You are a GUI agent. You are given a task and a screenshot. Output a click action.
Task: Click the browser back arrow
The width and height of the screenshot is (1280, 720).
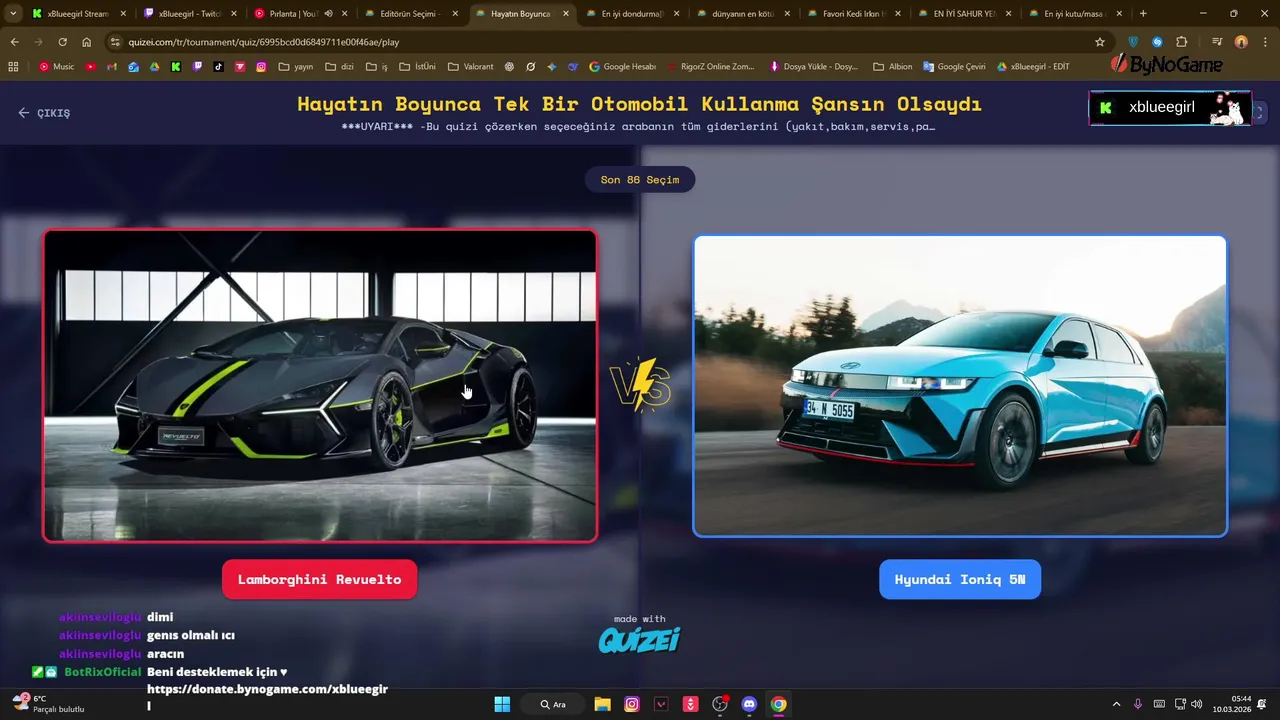pos(14,42)
